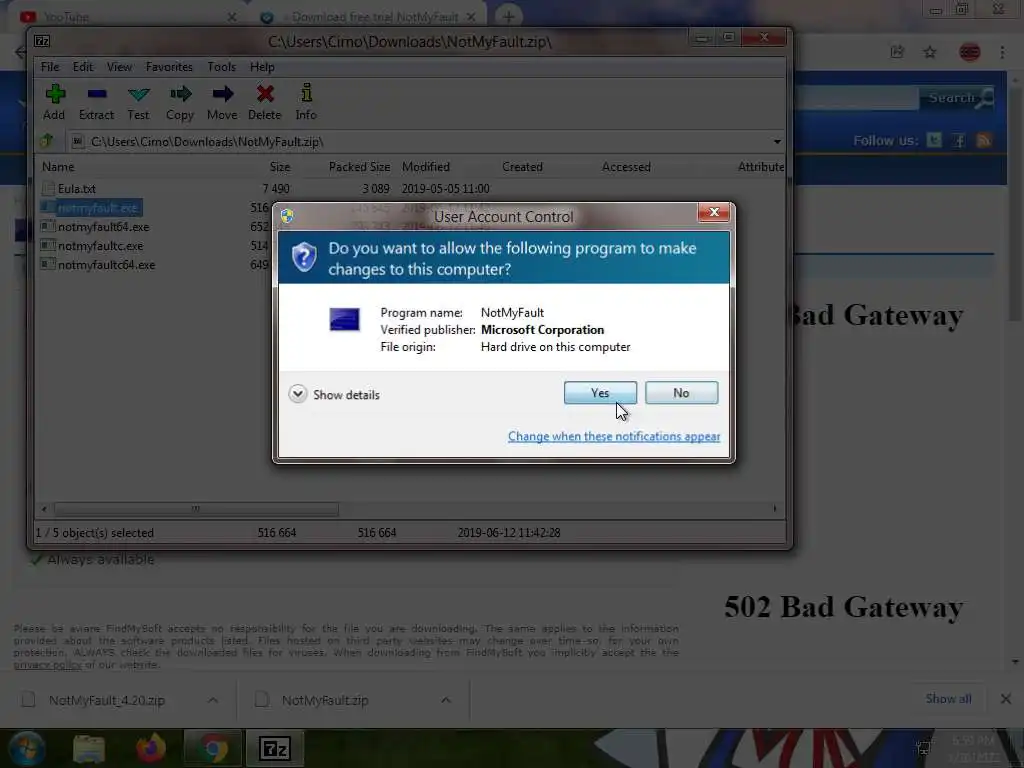
Task: Open the Help menu in 7-Zip
Action: (x=262, y=67)
